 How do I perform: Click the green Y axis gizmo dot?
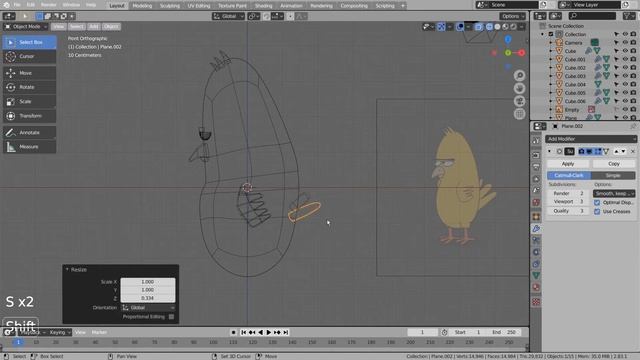pyautogui.click(x=508, y=53)
